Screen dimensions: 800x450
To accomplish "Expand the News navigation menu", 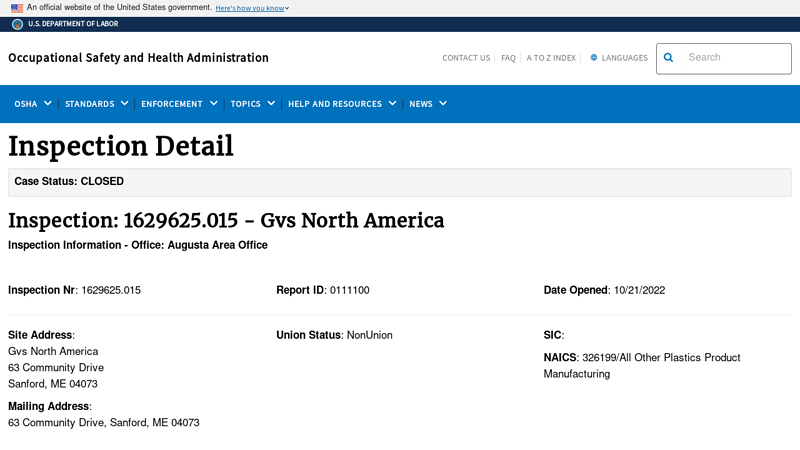I will pyautogui.click(x=427, y=103).
